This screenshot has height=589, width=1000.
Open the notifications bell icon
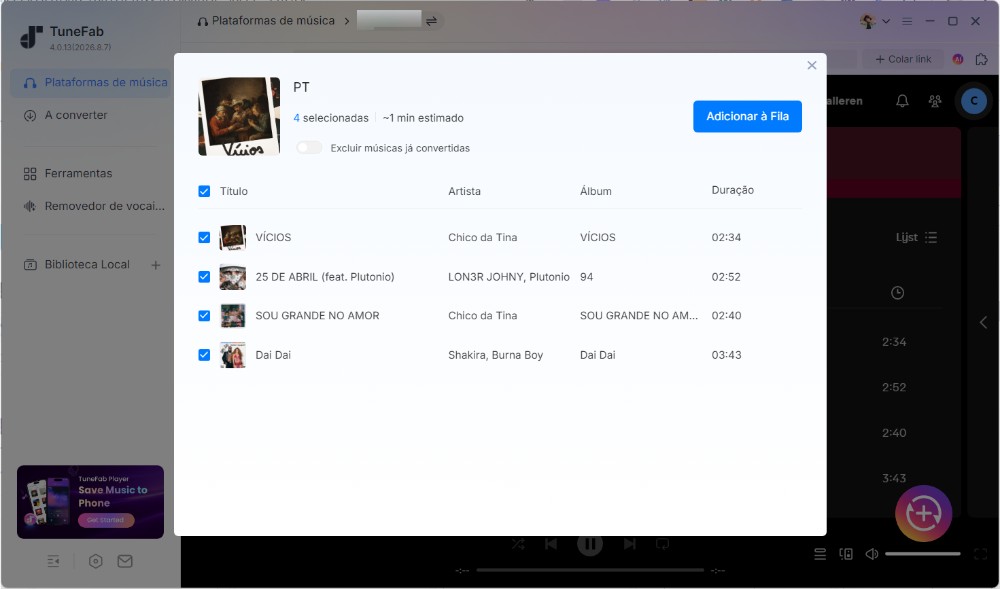(x=902, y=101)
